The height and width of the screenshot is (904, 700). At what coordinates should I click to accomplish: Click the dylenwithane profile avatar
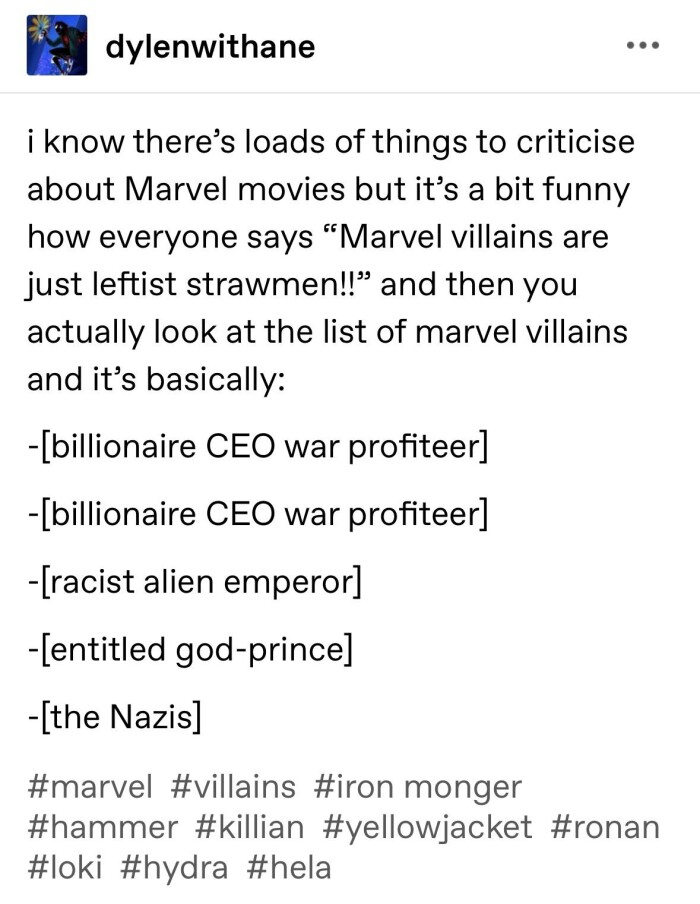[x=56, y=46]
